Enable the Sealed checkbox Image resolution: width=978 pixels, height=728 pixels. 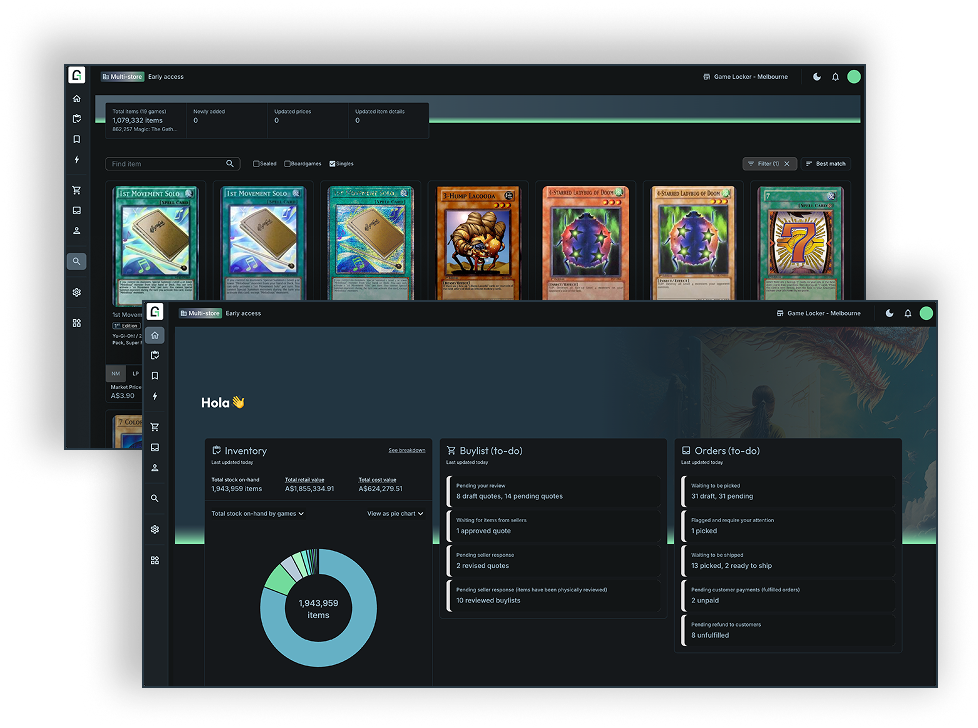point(256,163)
